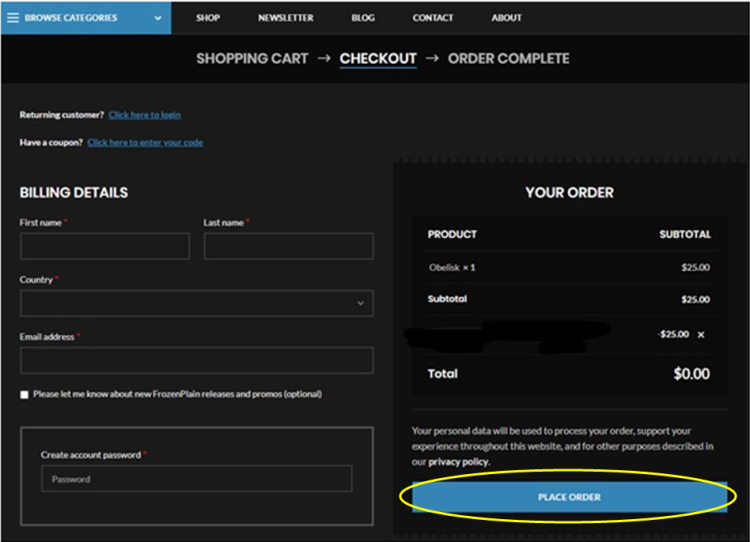
Task: Open the About page
Action: tap(506, 18)
